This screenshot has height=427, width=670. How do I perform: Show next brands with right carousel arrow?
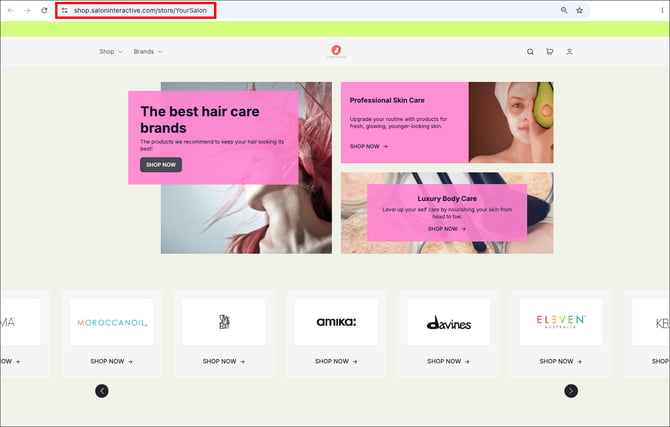tap(571, 391)
